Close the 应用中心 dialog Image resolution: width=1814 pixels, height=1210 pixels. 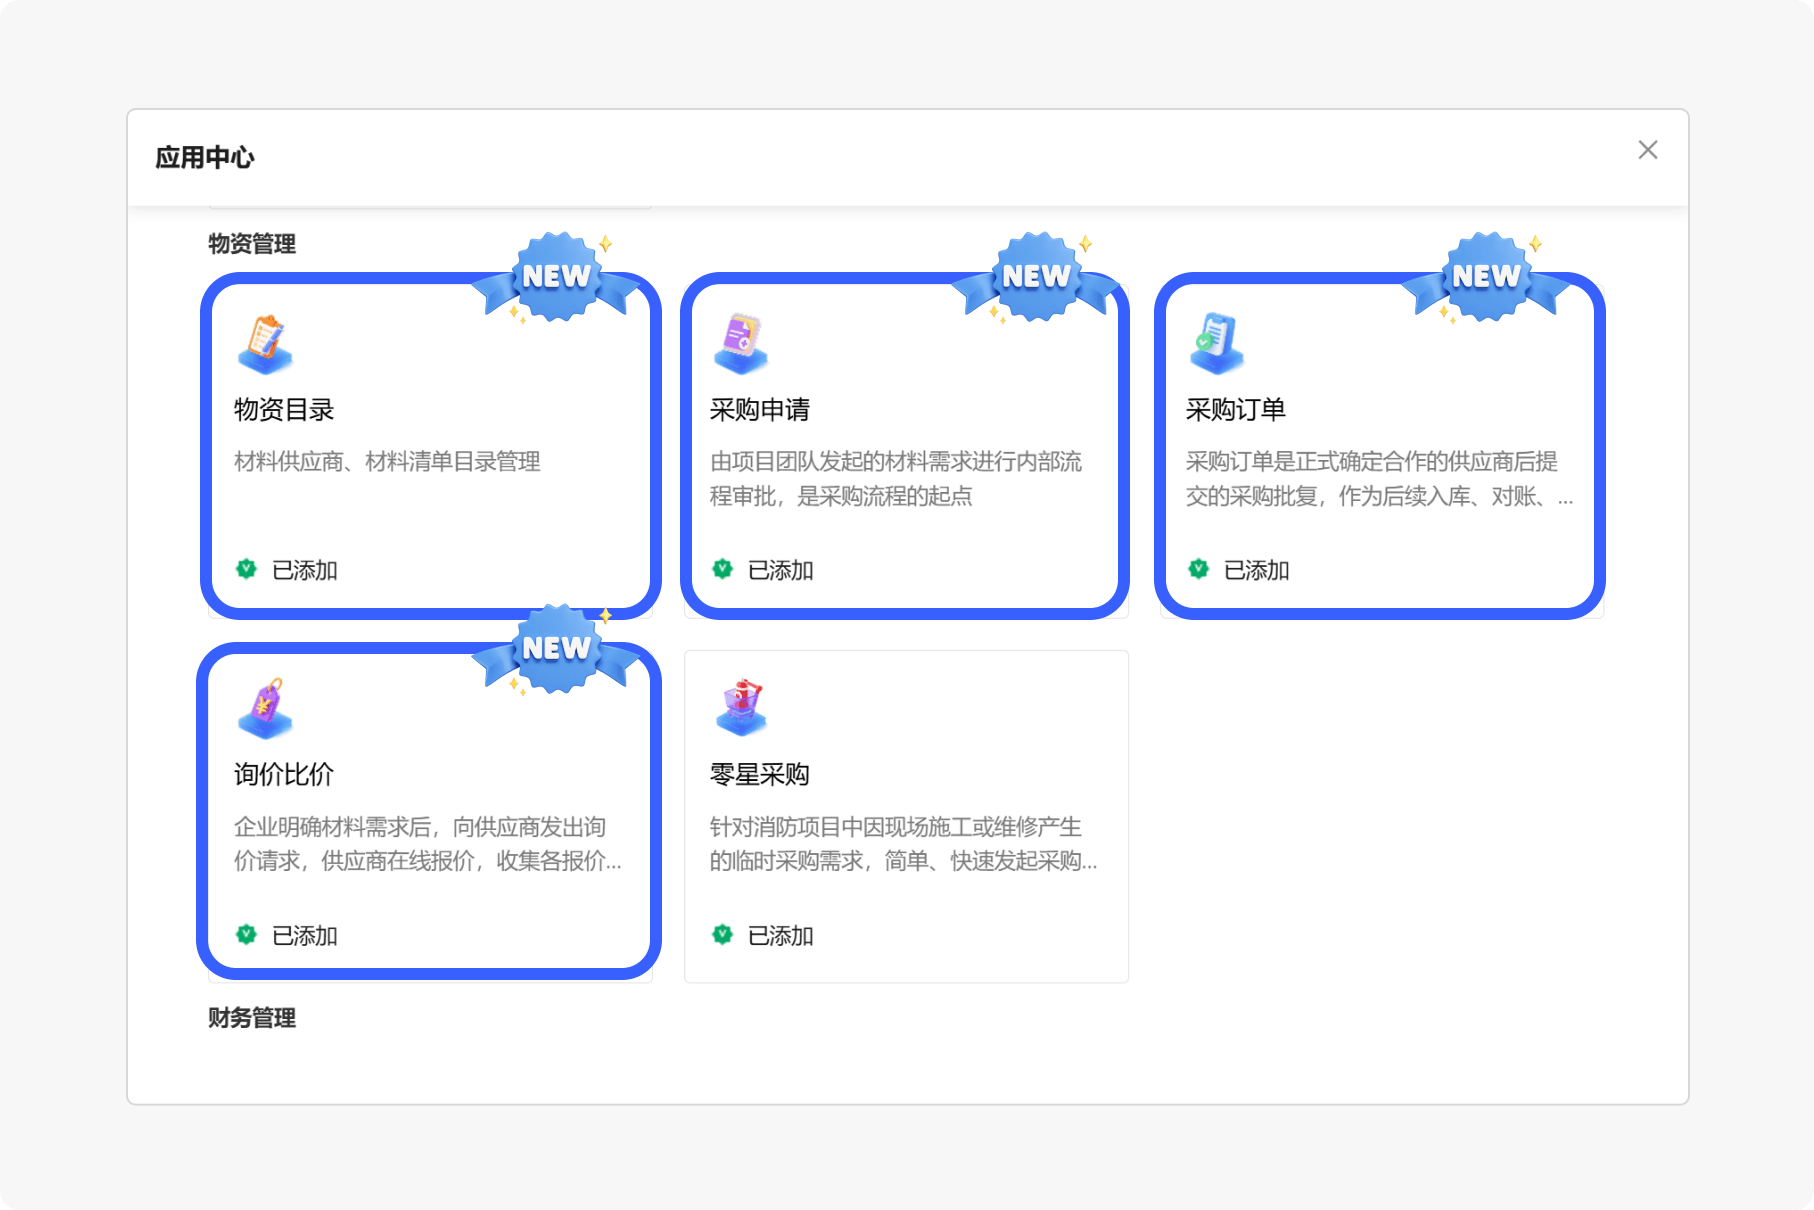coord(1648,150)
